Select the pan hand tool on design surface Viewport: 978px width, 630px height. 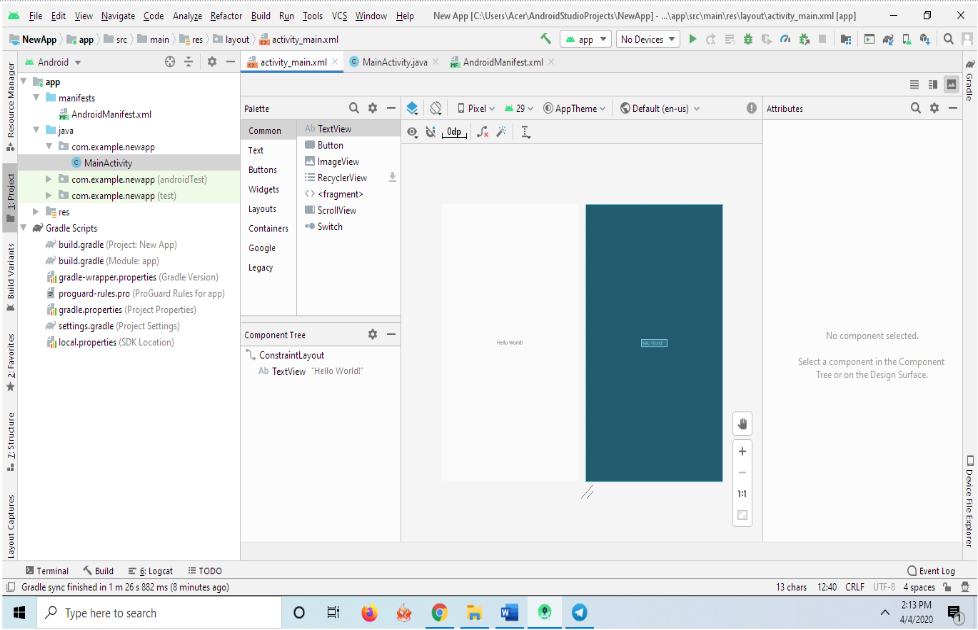742,423
